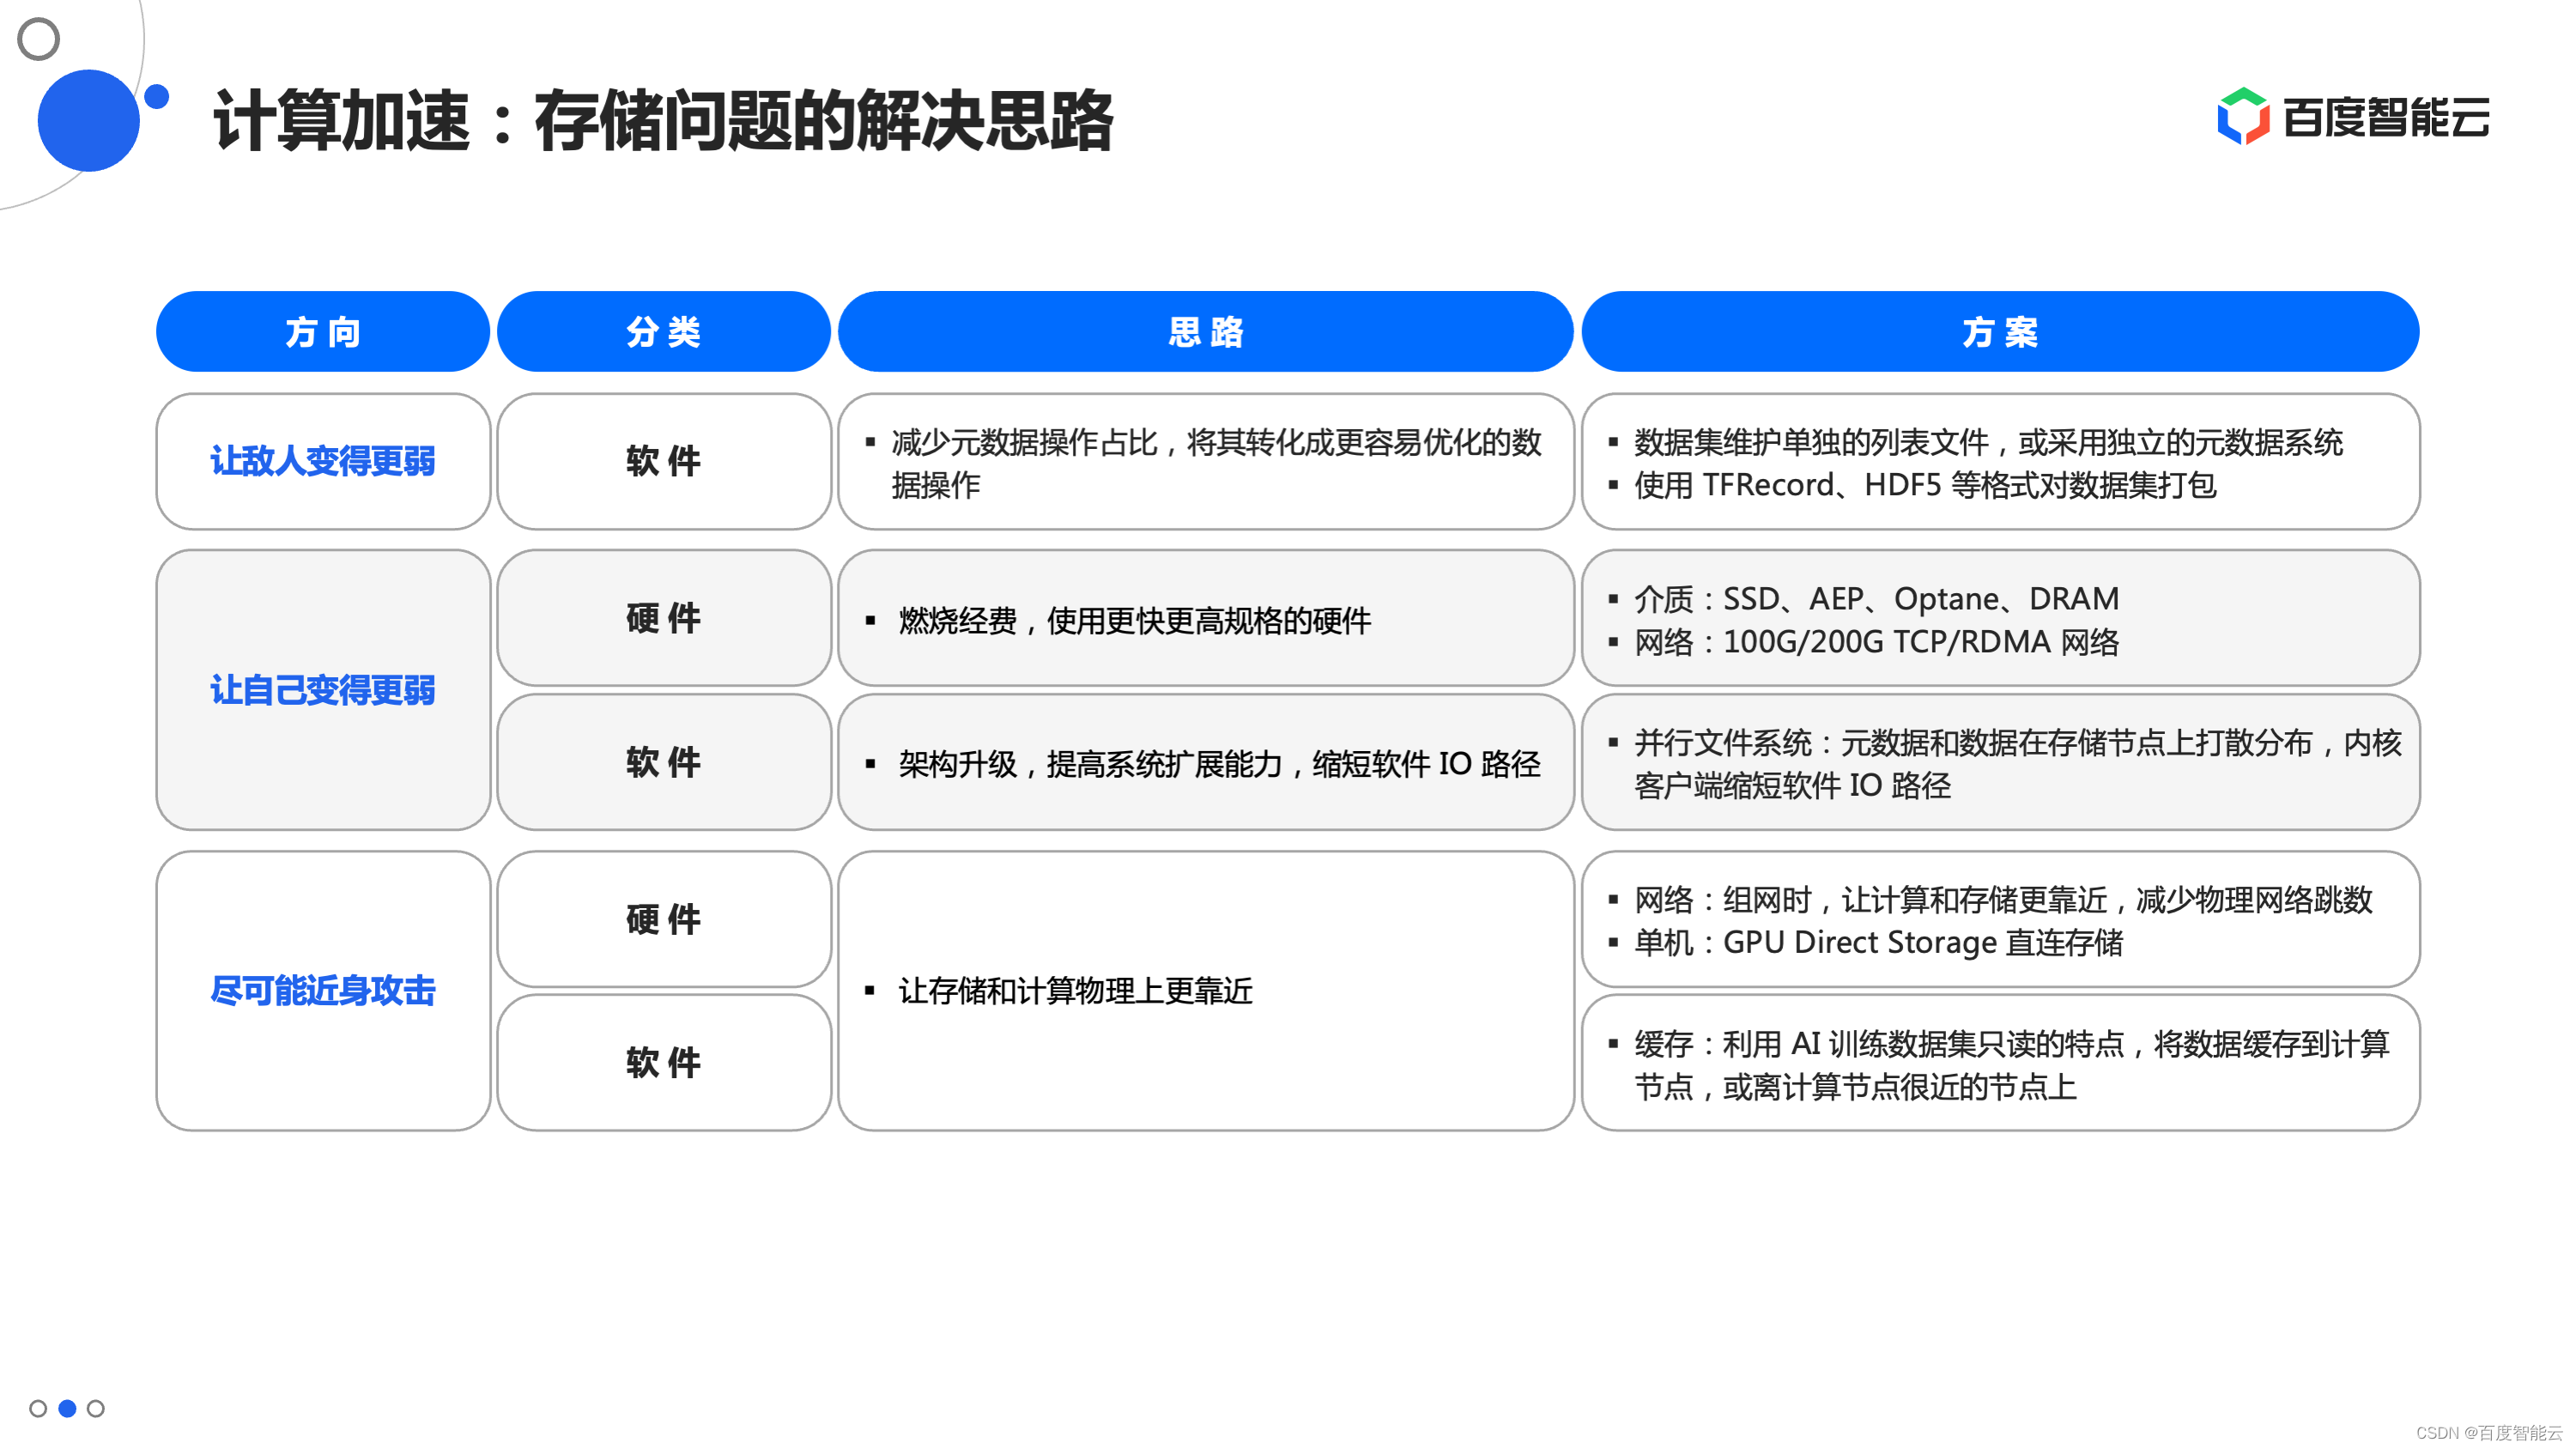The image size is (2576, 1449).
Task: Click the small blue dot beside title
Action: [x=157, y=97]
